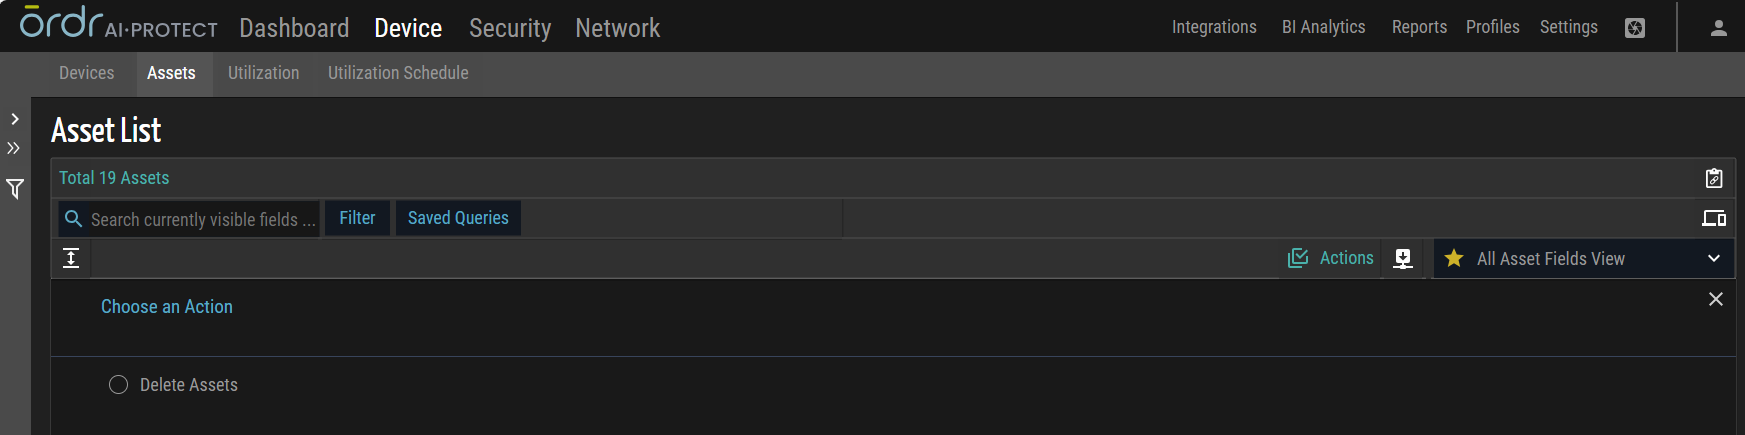The width and height of the screenshot is (1745, 435).
Task: Open the user profile icon
Action: coord(1719,28)
